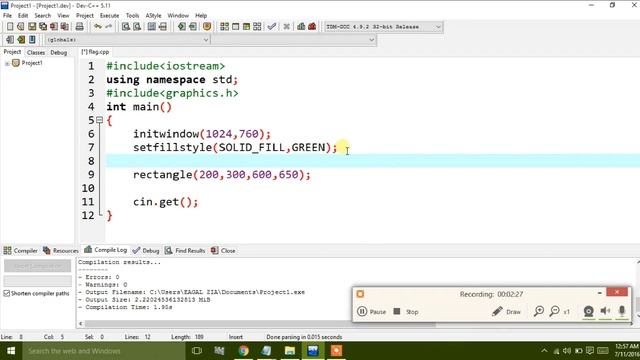Redo the edit via toolbar arrow
The width and height of the screenshot is (640, 360).
coord(109,27)
